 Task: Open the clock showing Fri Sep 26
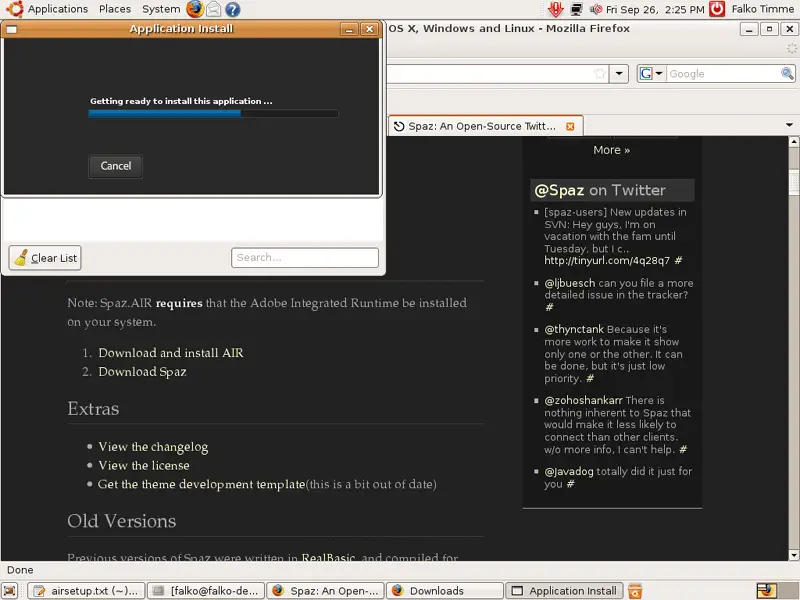[655, 9]
